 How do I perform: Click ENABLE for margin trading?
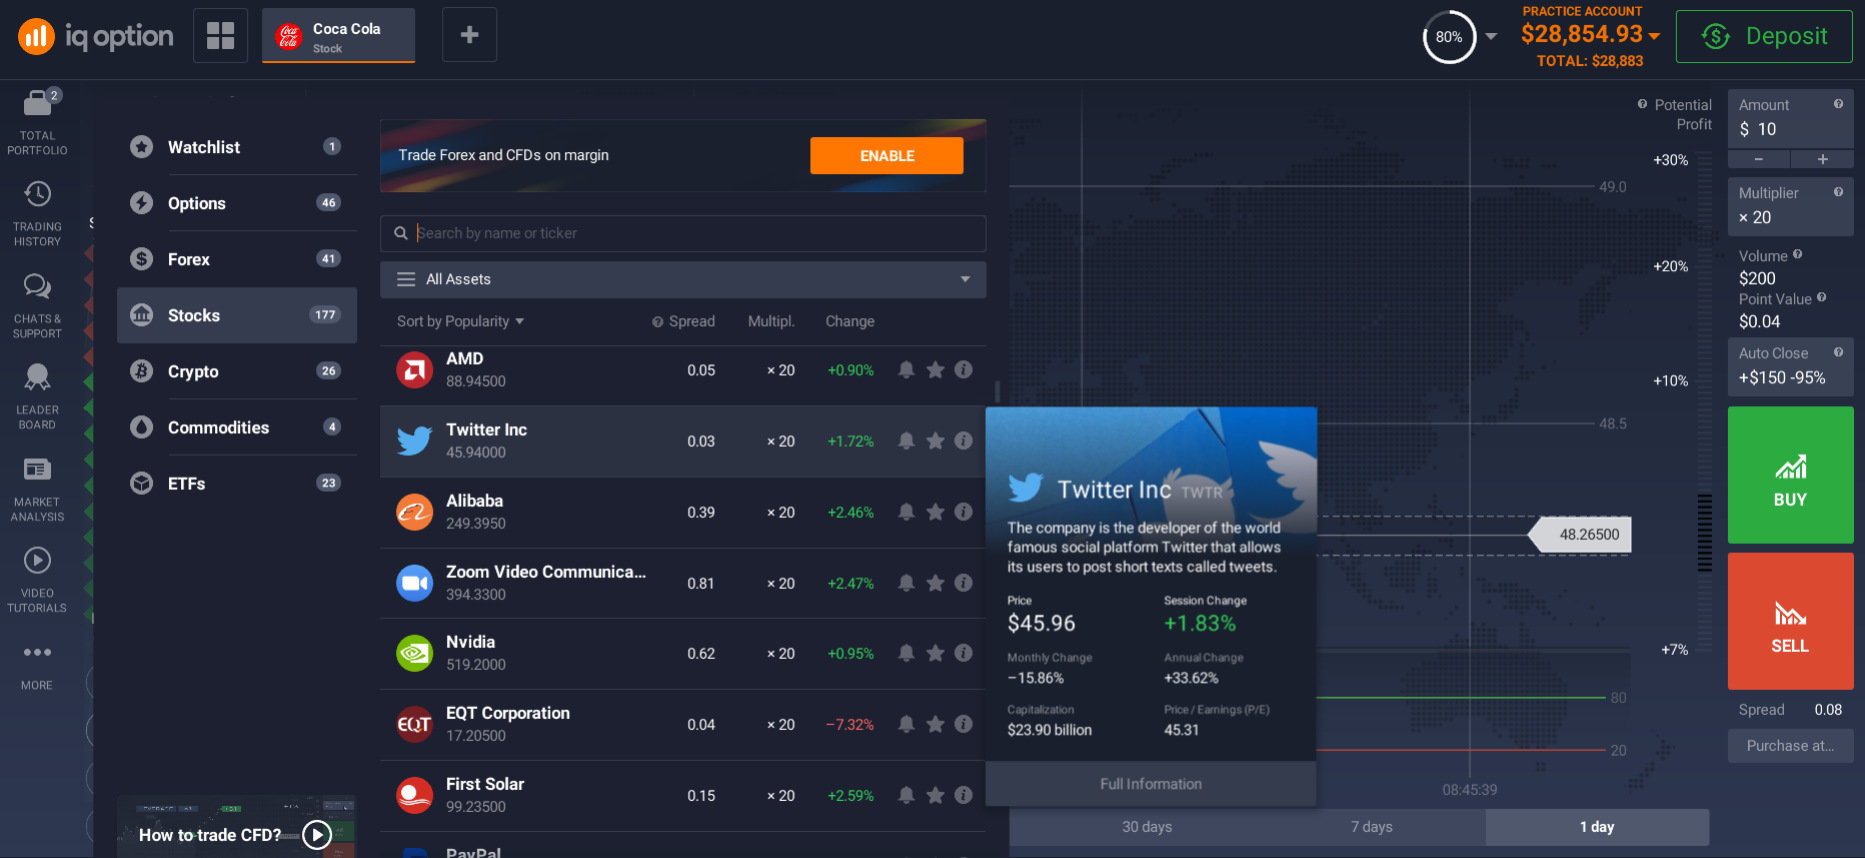click(x=887, y=156)
